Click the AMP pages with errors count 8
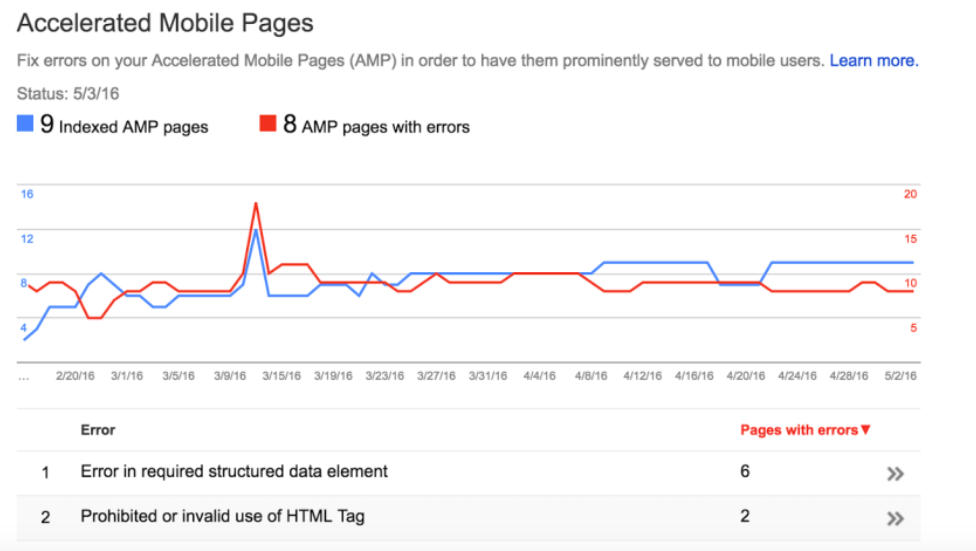The width and height of the screenshot is (976, 551). pos(289,125)
